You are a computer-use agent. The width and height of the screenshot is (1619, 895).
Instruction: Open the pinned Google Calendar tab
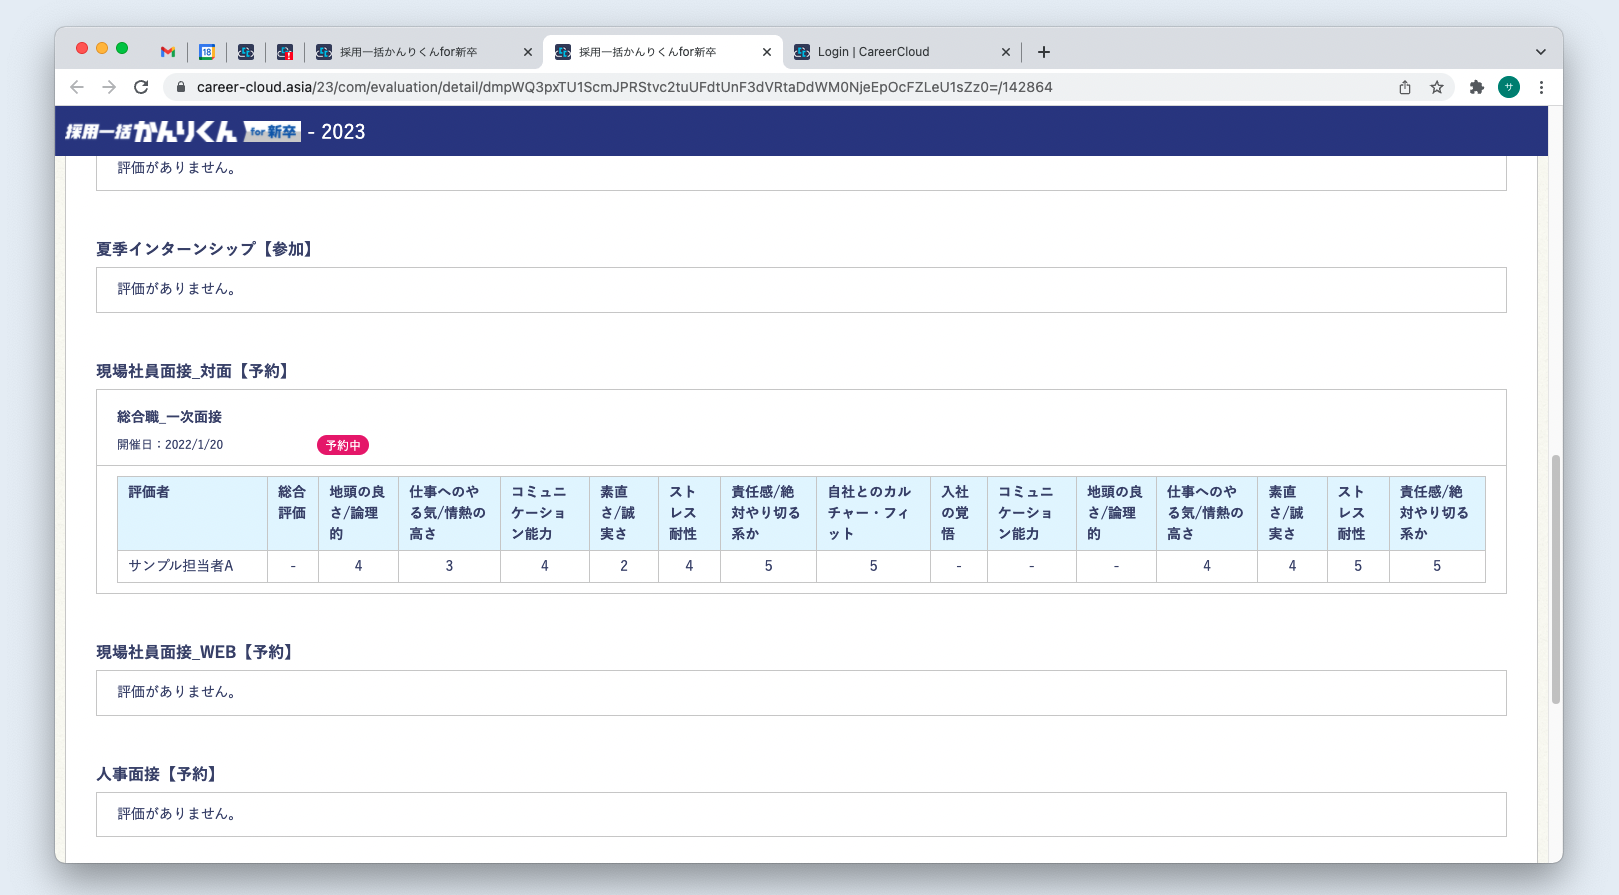[207, 52]
